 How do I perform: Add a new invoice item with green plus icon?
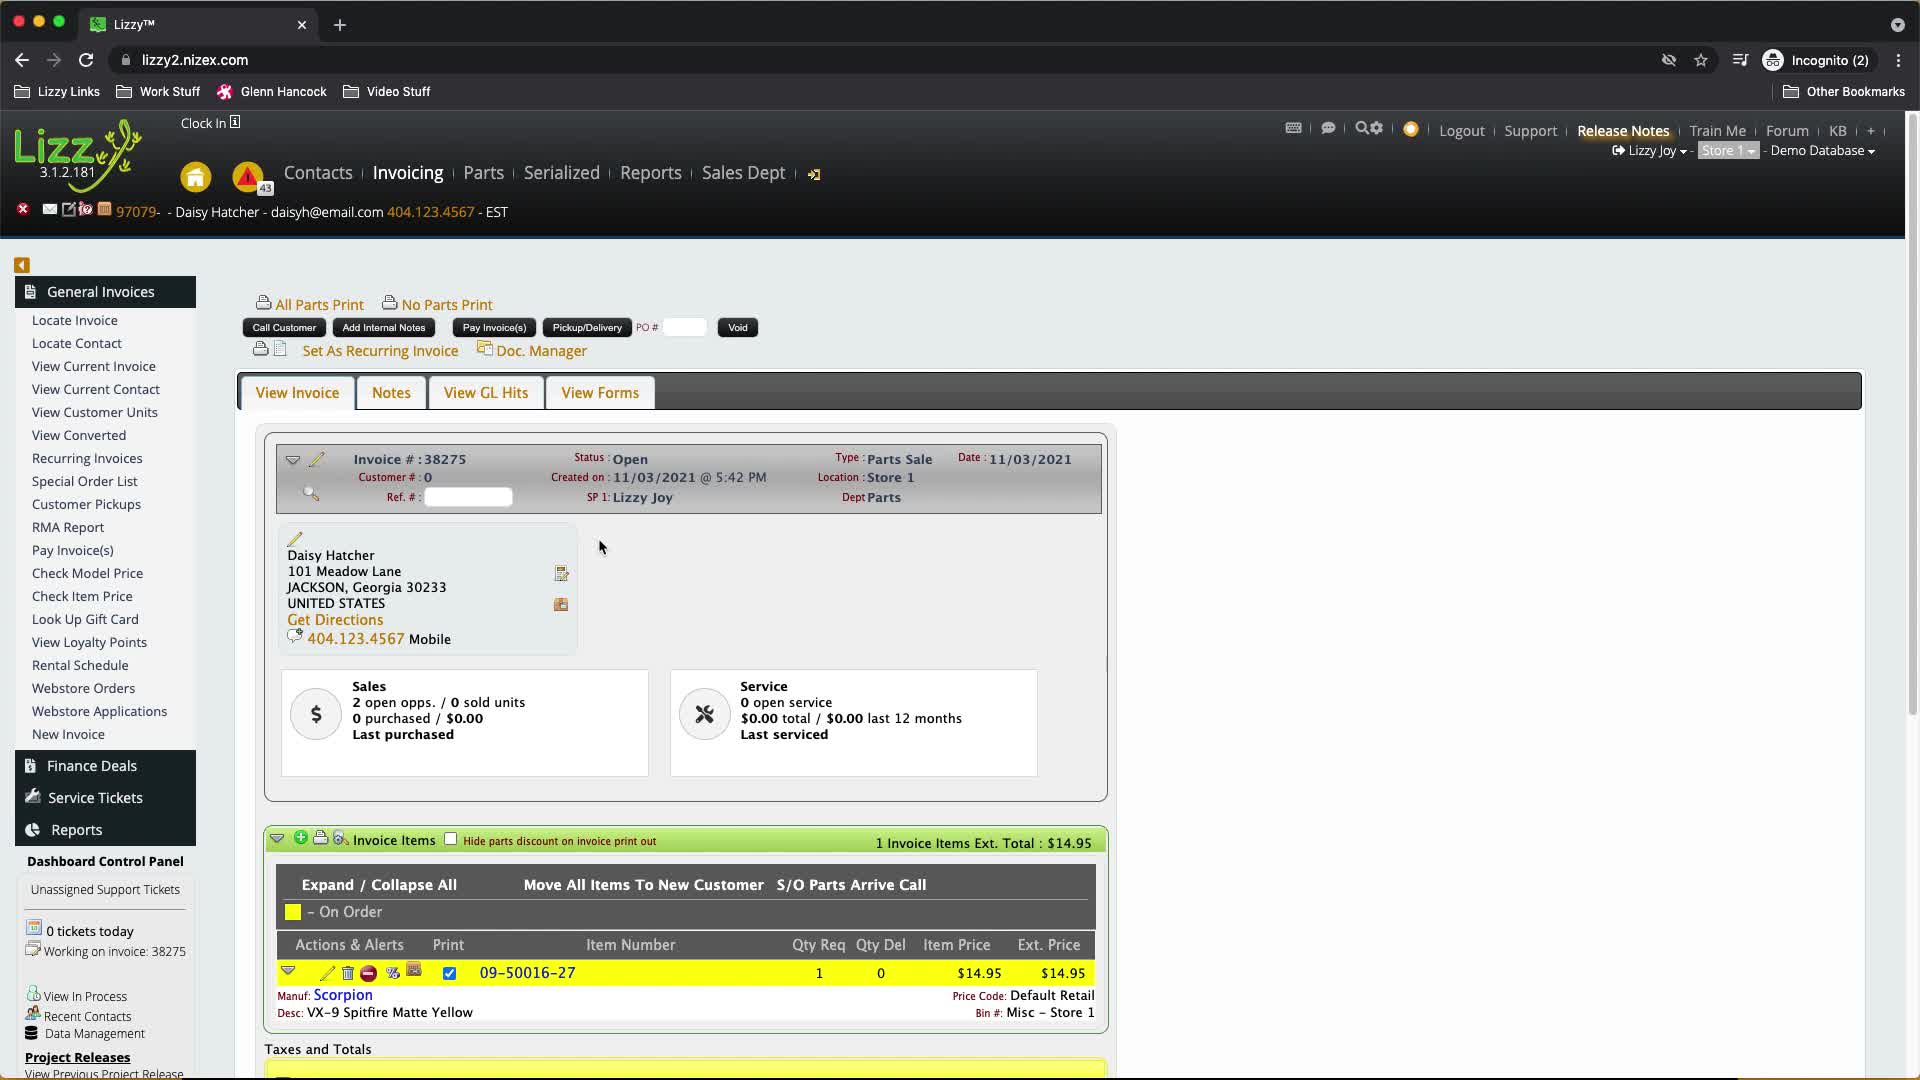[x=301, y=839]
